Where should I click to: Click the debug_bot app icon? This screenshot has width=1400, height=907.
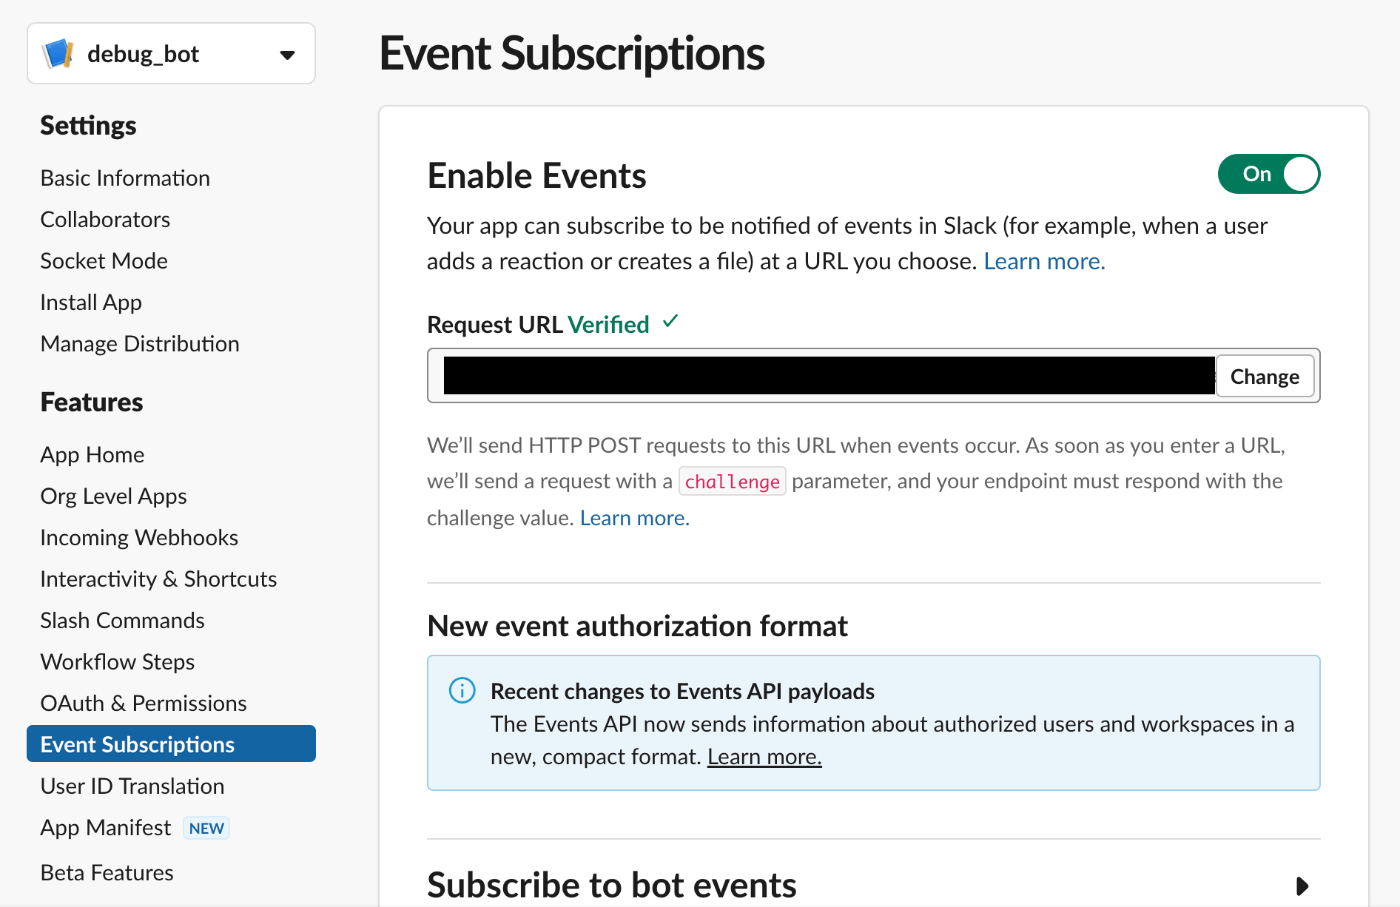(x=59, y=53)
